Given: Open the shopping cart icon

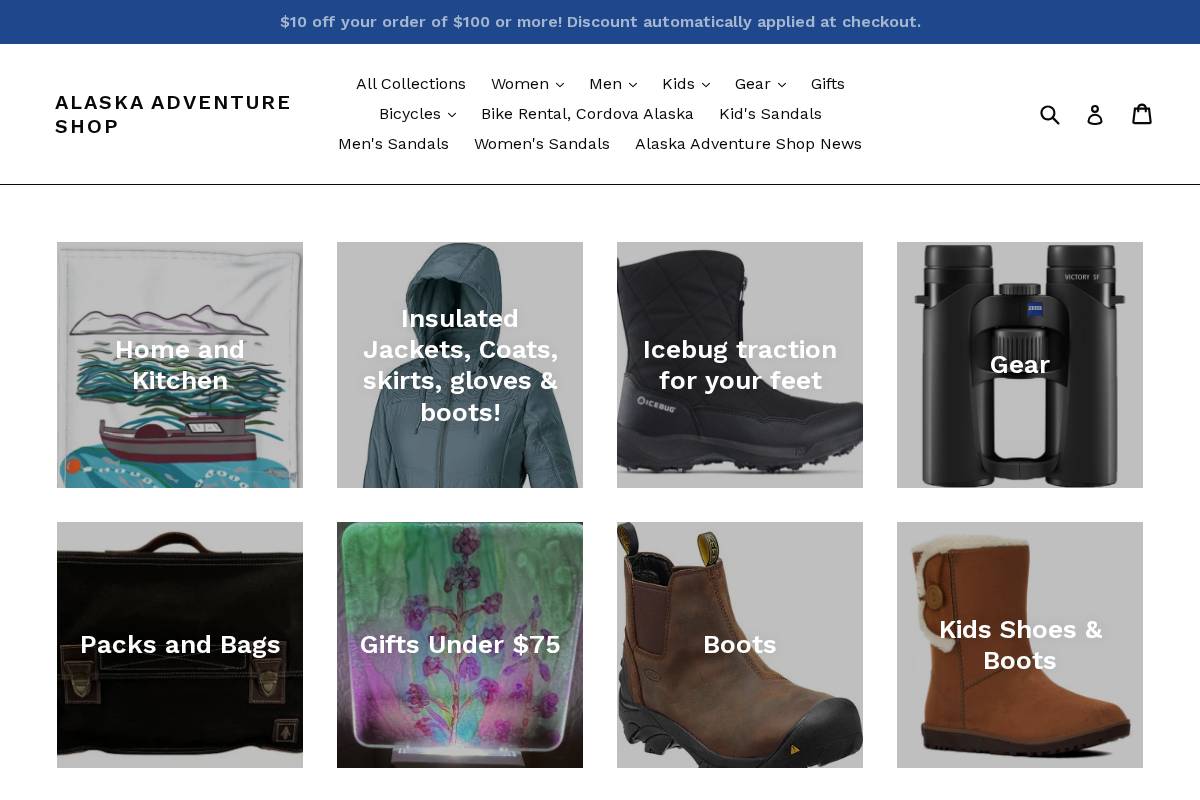Looking at the screenshot, I should [1142, 114].
